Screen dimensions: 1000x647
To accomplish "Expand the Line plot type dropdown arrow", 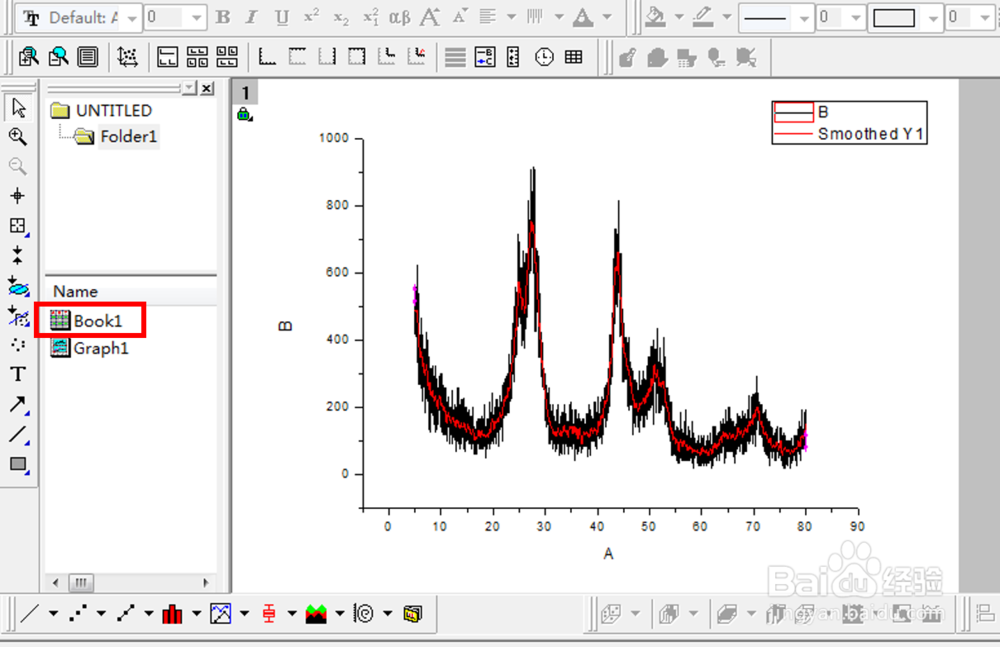I will [54, 614].
